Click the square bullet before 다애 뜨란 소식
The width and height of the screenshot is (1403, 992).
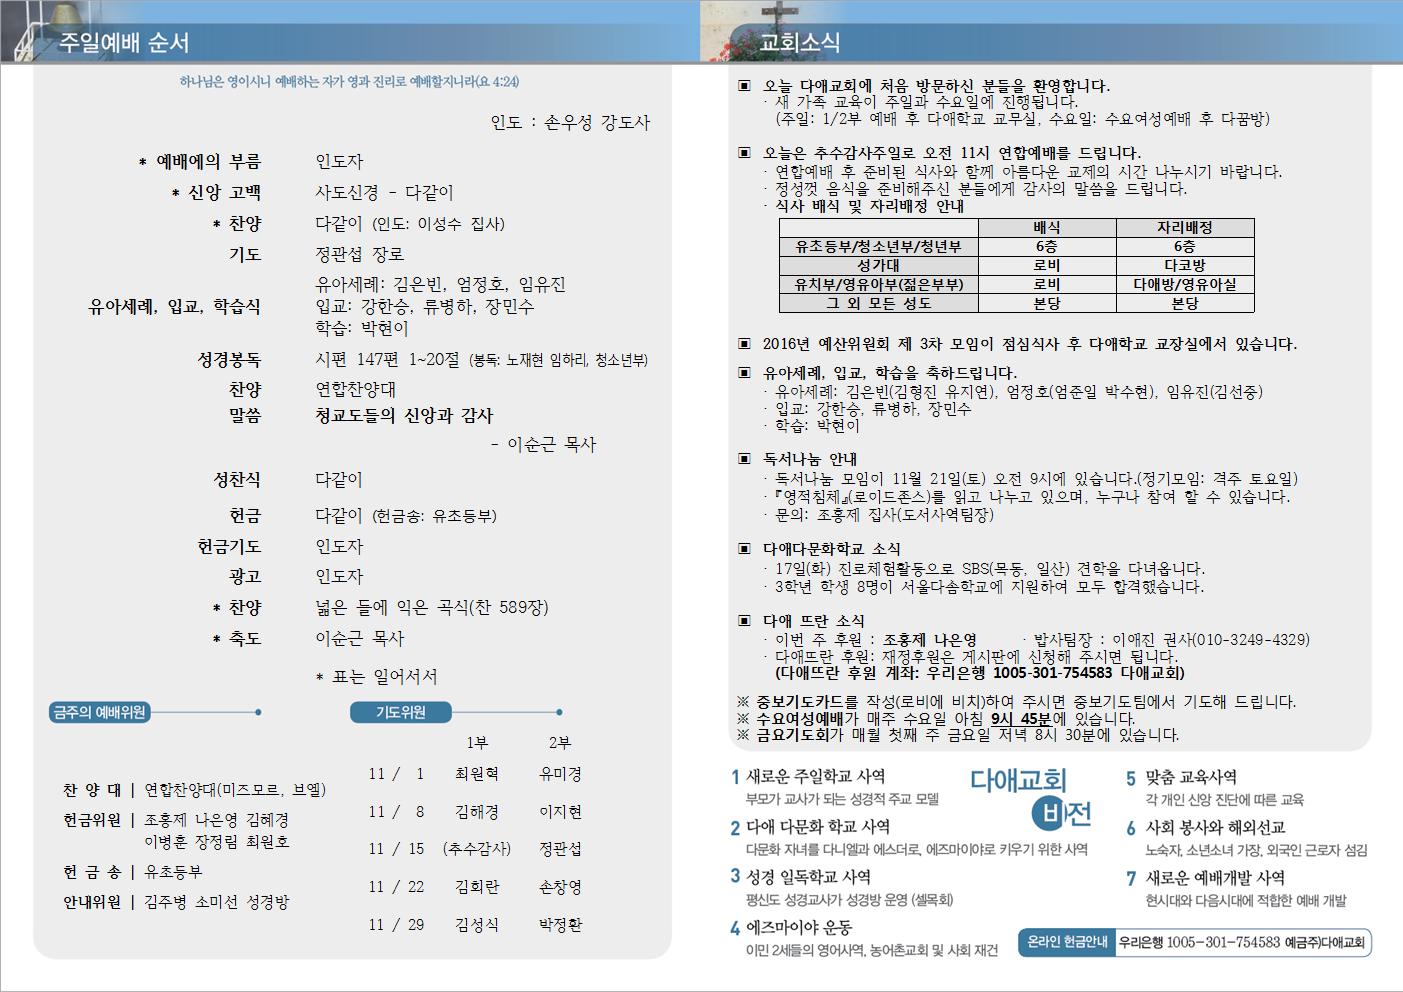point(743,621)
